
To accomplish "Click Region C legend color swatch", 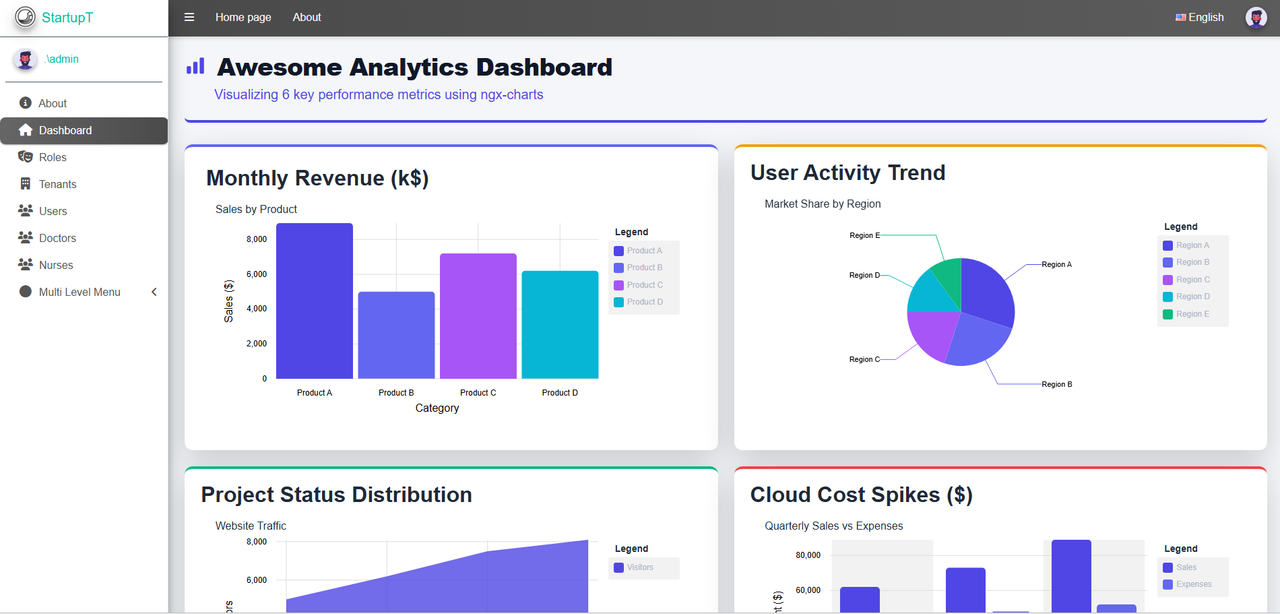I will point(1168,280).
